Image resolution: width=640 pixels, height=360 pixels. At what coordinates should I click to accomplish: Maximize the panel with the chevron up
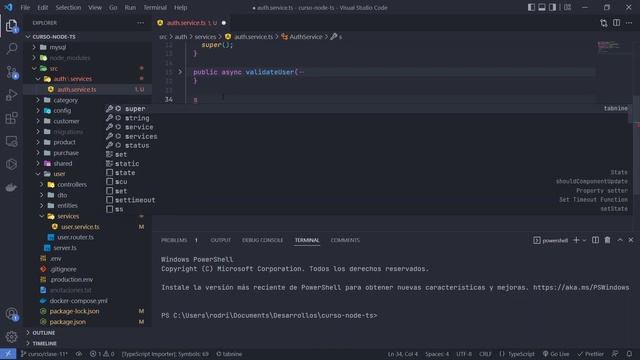620,240
